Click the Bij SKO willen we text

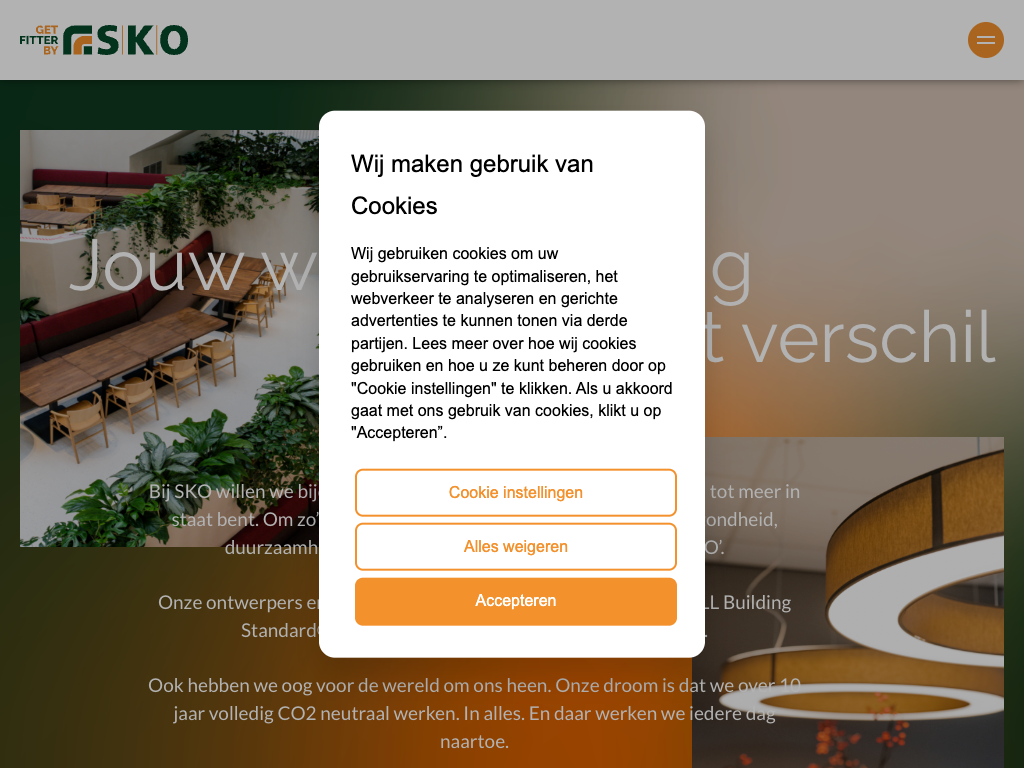coord(232,491)
